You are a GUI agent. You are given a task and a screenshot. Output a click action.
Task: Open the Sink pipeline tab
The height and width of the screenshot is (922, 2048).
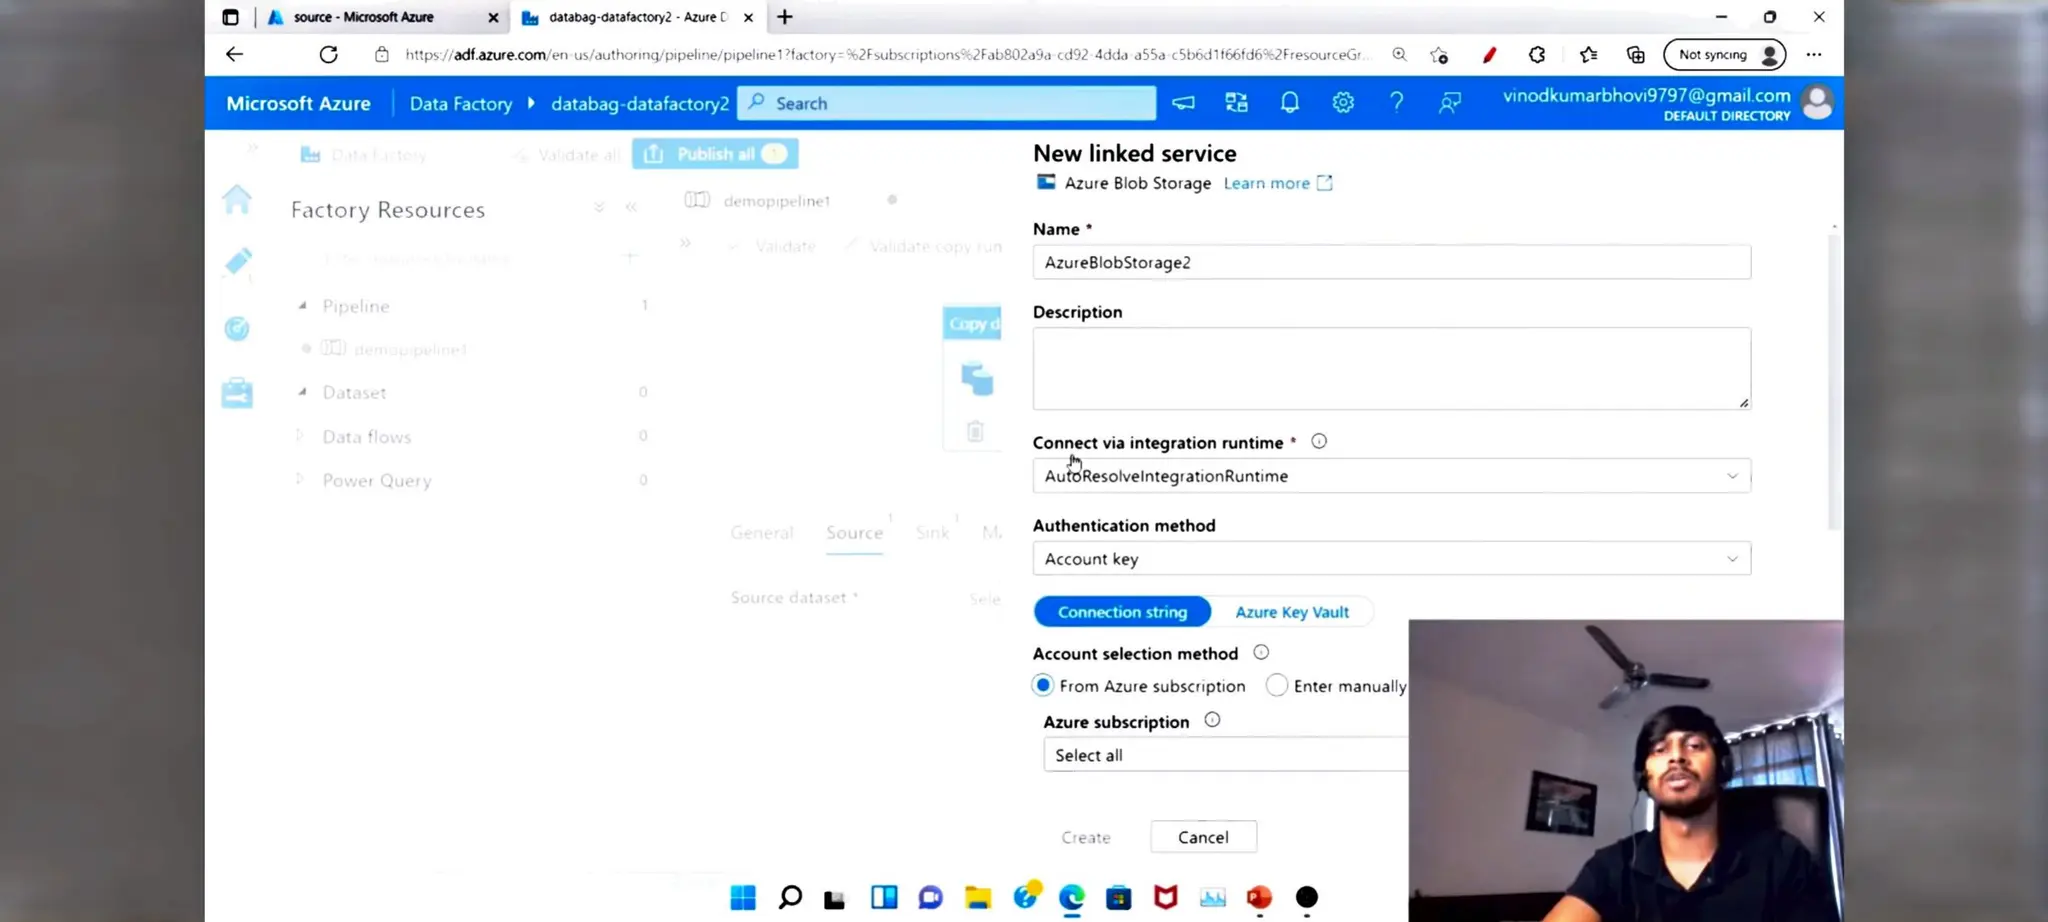[932, 533]
